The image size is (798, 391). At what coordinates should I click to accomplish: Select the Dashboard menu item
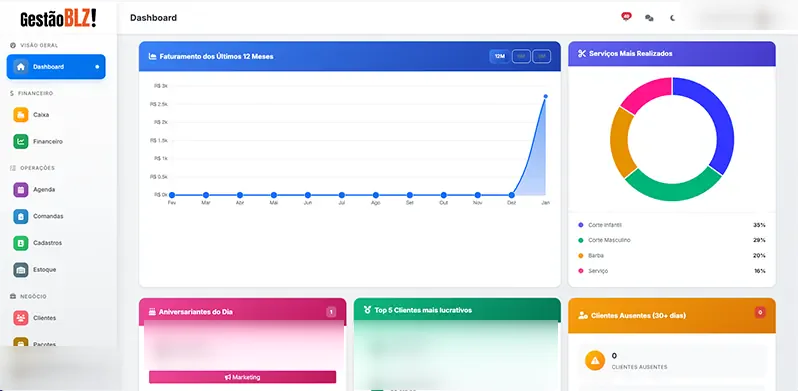pos(56,67)
